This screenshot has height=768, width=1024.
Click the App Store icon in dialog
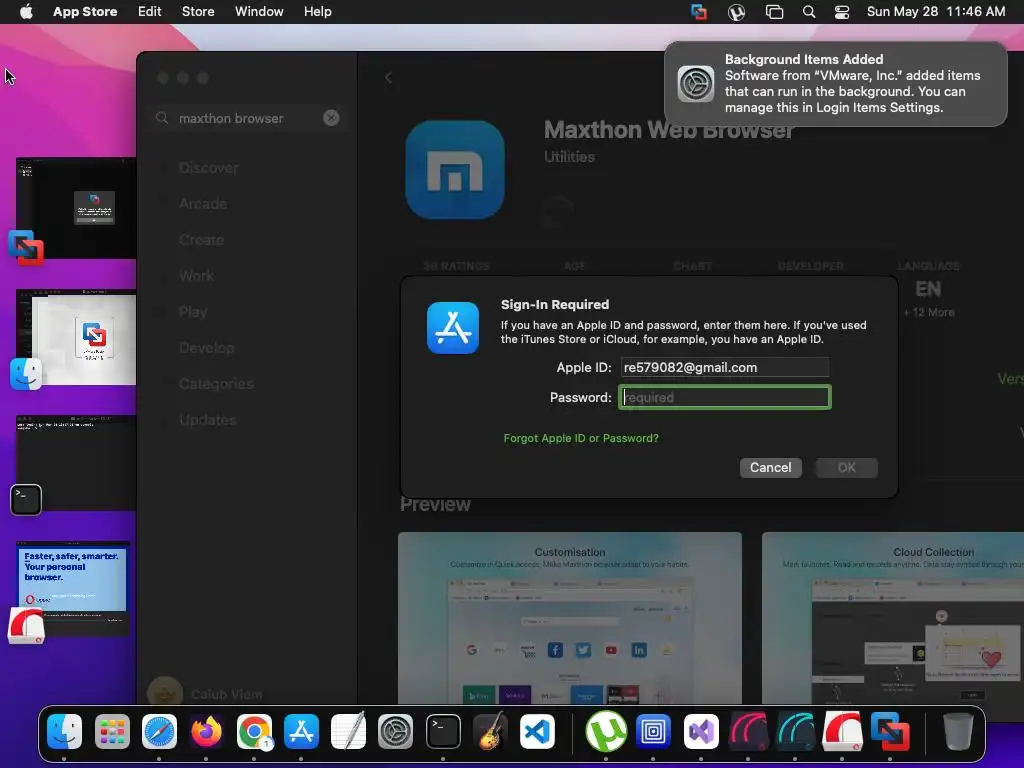pyautogui.click(x=453, y=328)
